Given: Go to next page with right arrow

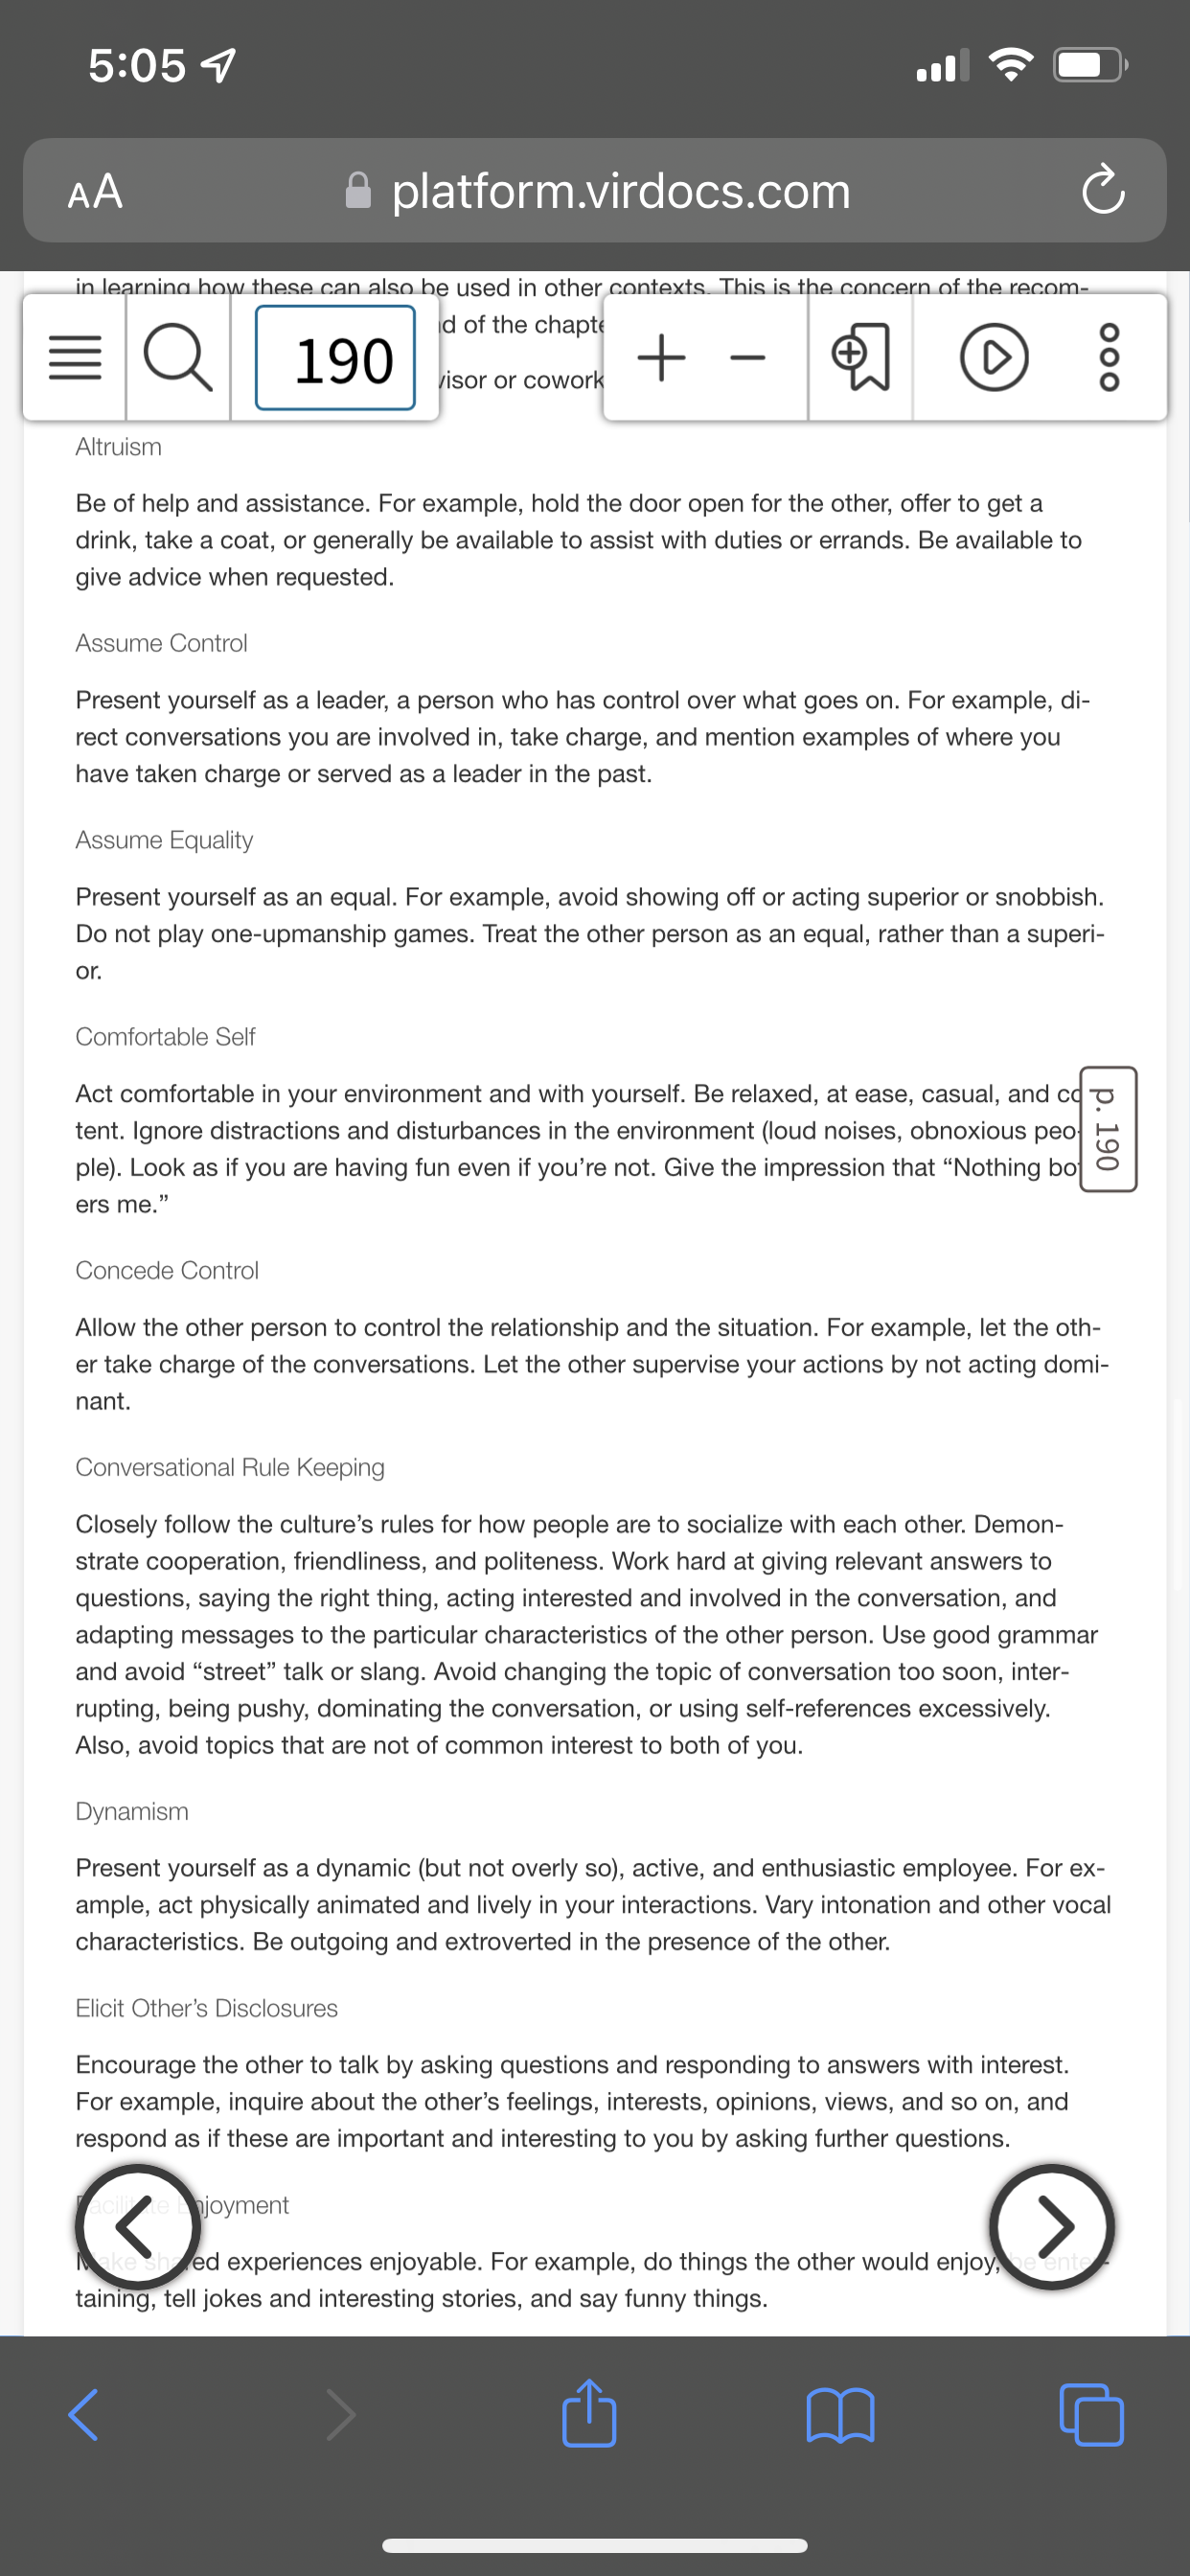Looking at the screenshot, I should coord(1052,2227).
